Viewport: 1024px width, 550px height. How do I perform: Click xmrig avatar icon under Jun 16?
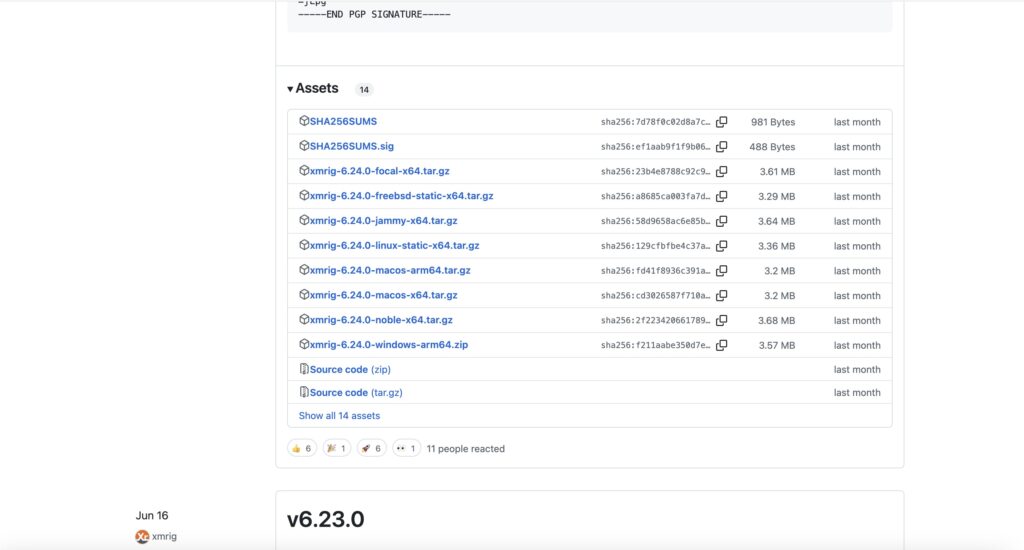[x=142, y=536]
